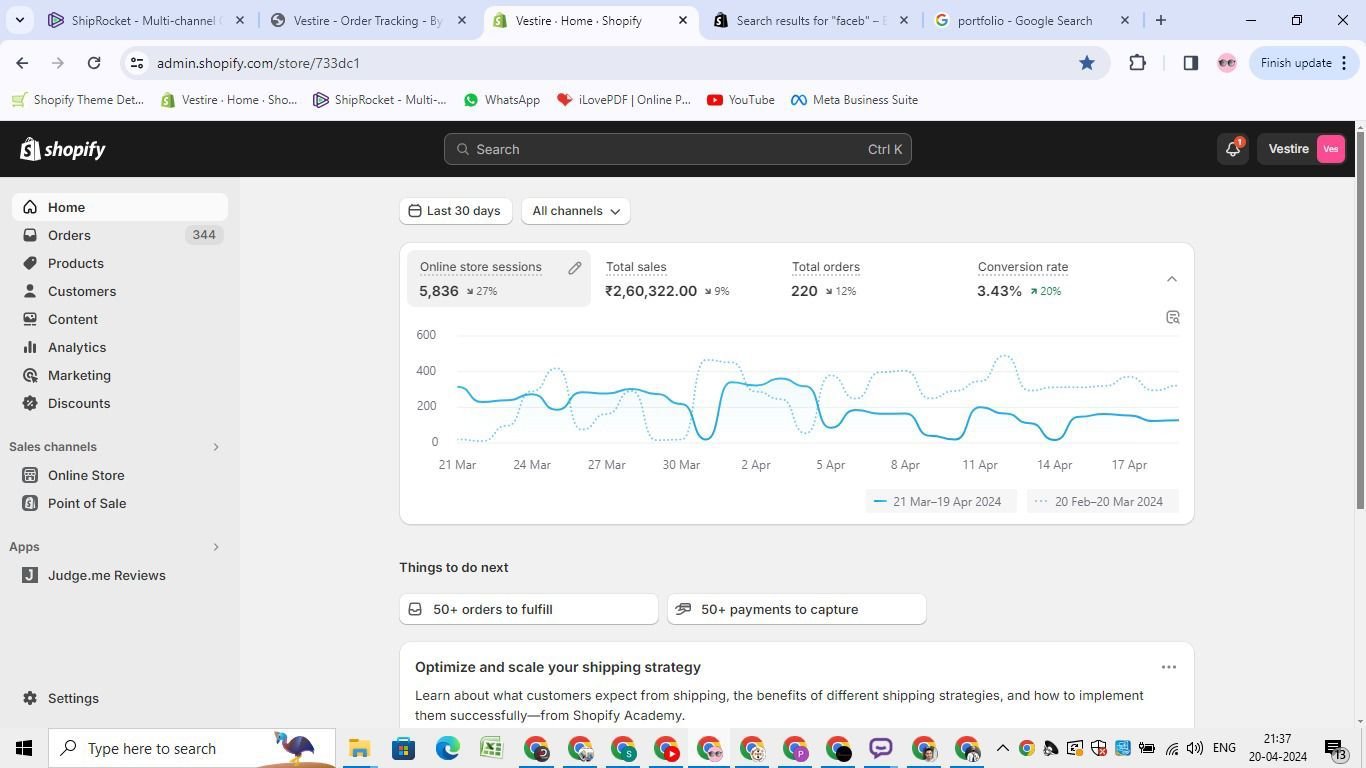This screenshot has height=768, width=1366.
Task: Bookmark page with the star icon
Action: pos(1087,63)
